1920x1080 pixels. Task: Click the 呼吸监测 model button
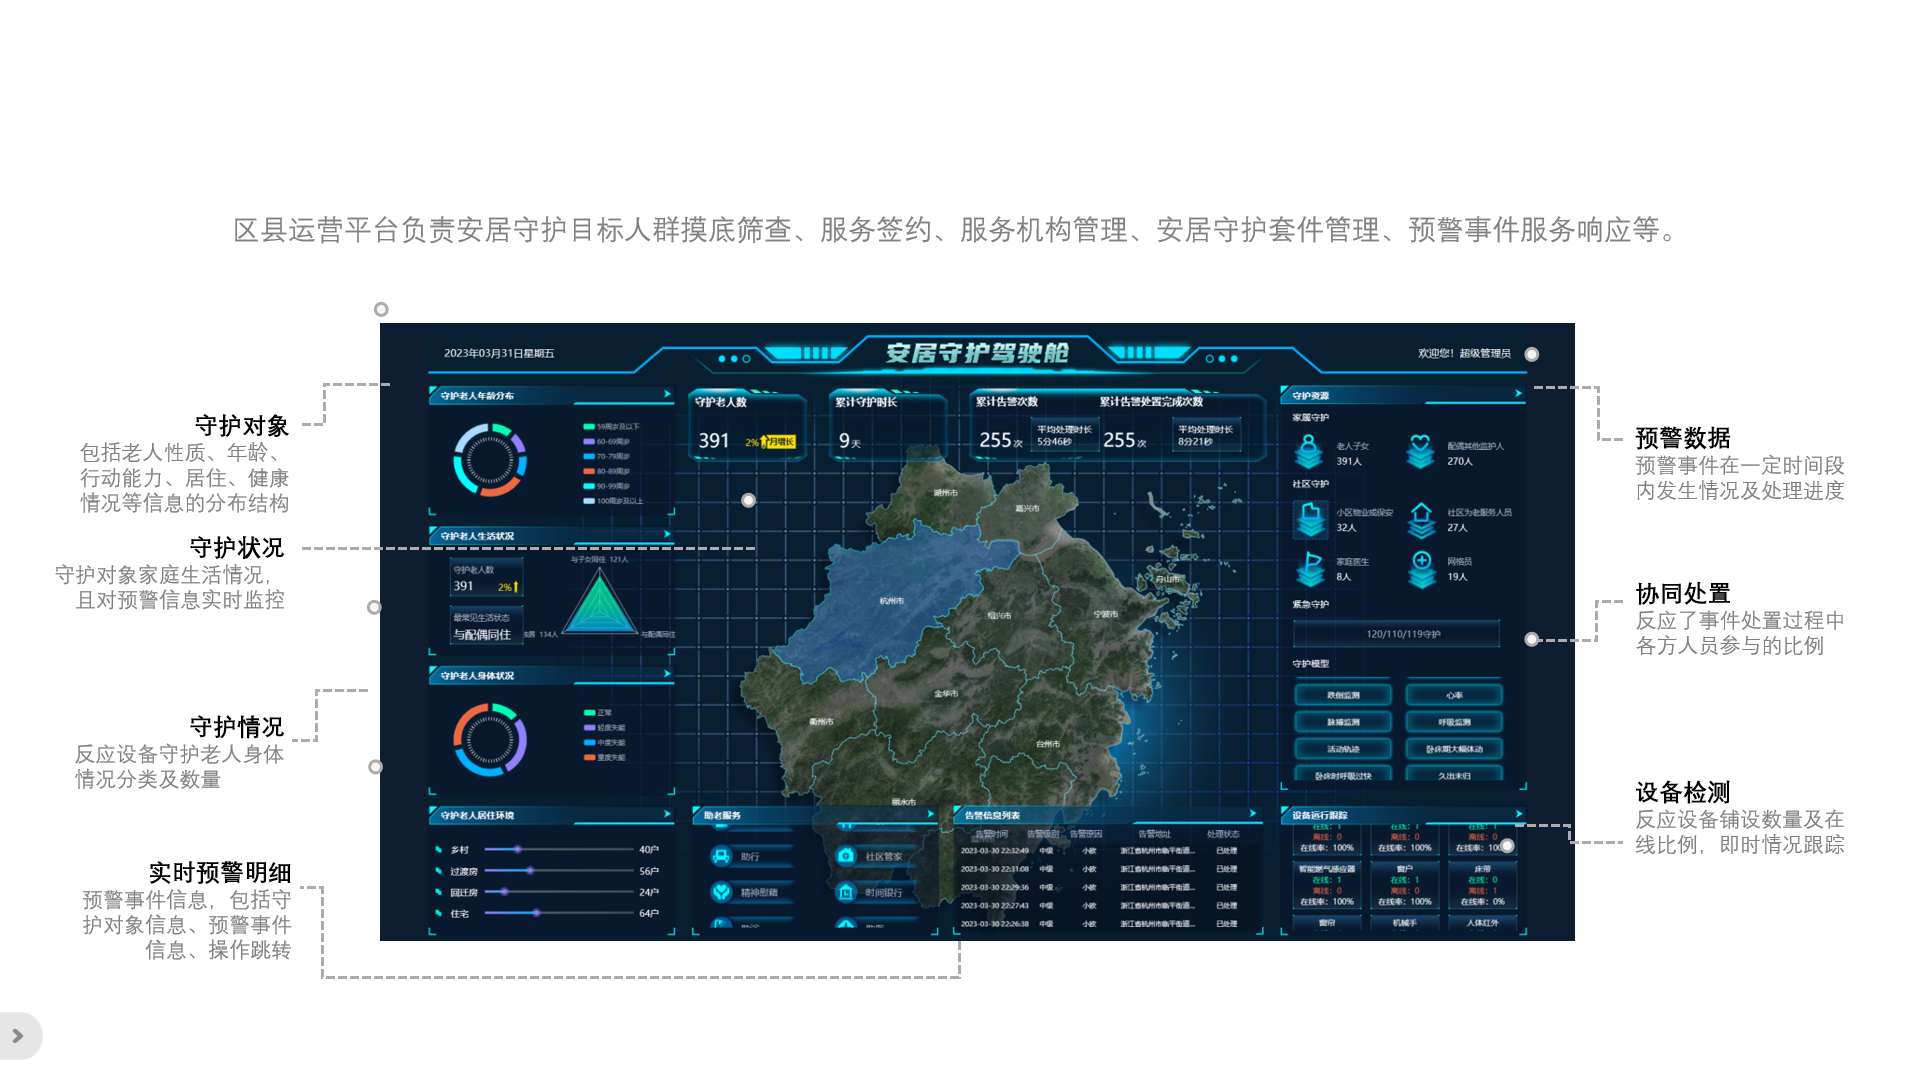tap(1454, 722)
